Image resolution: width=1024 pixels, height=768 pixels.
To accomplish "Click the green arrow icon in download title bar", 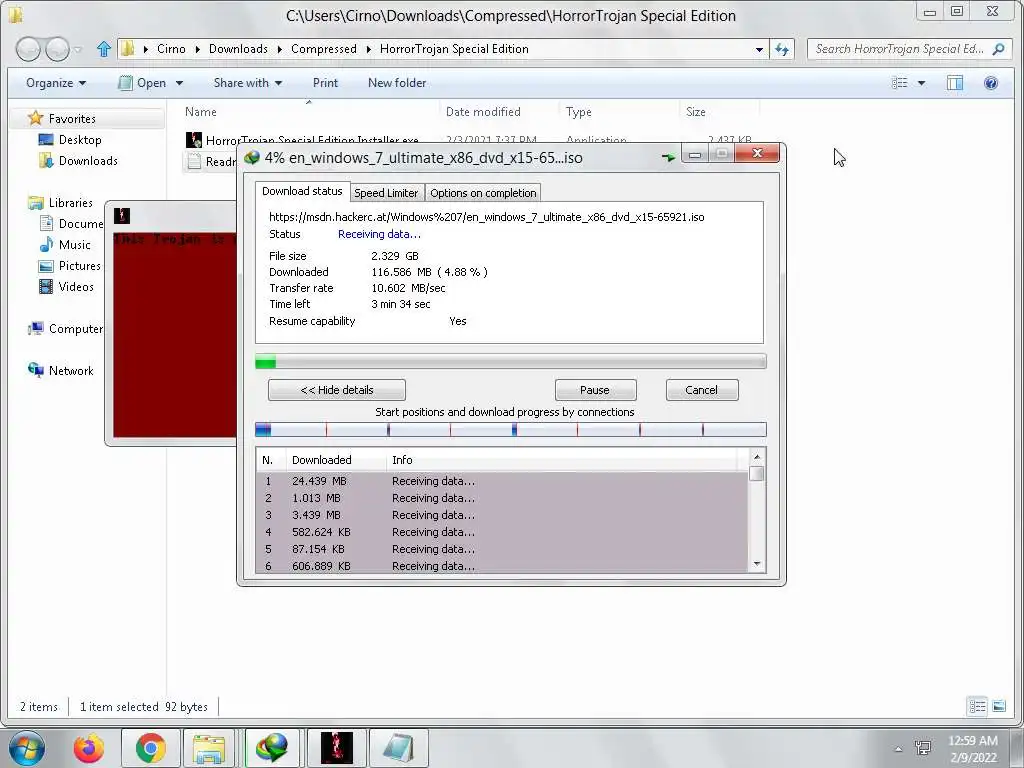I will (667, 157).
